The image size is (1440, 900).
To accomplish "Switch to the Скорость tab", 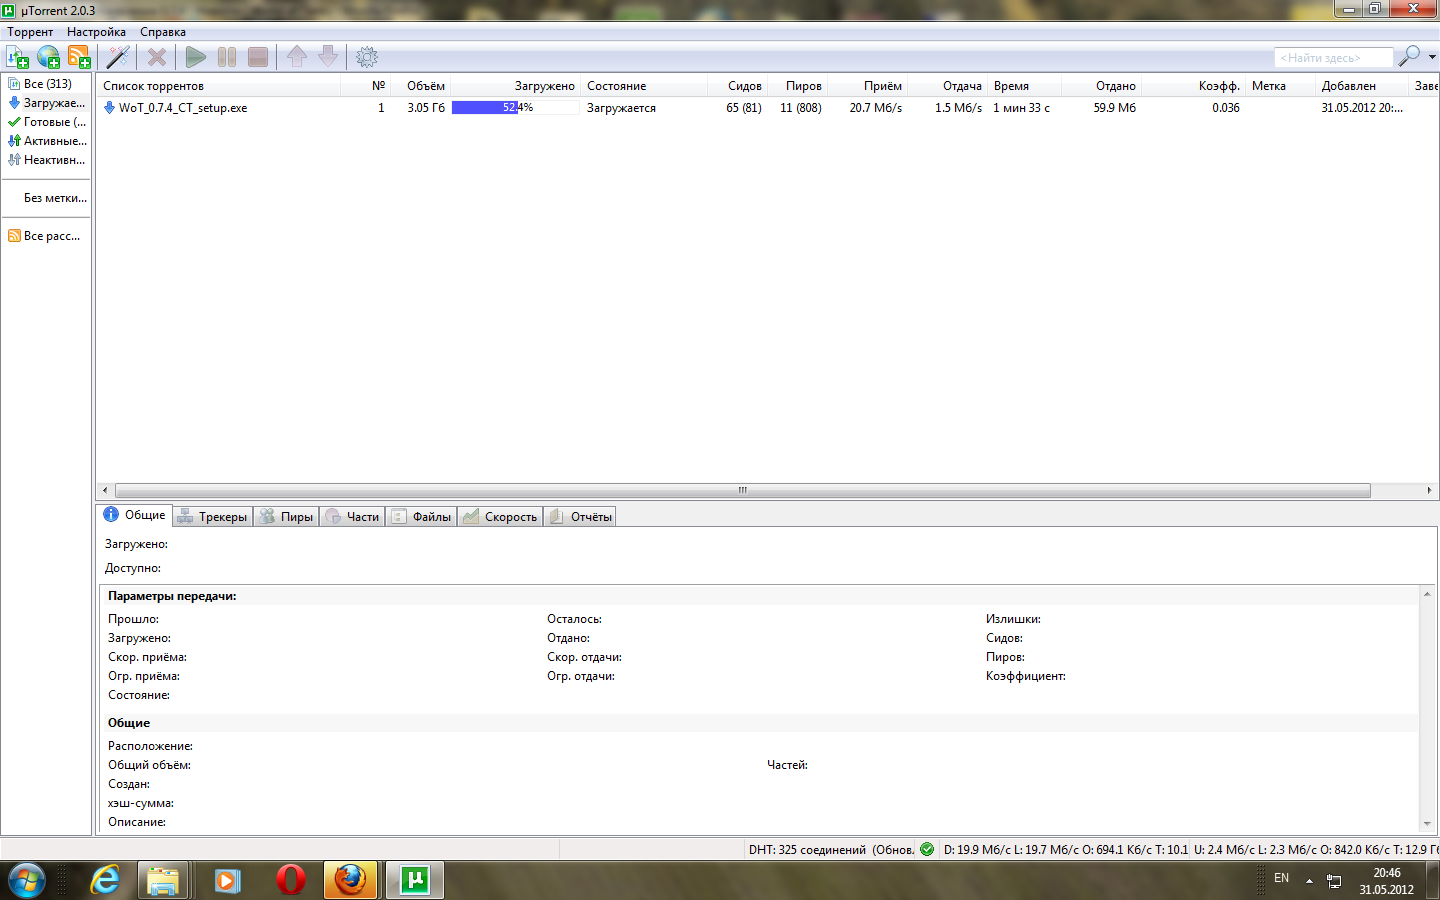I will [x=501, y=517].
